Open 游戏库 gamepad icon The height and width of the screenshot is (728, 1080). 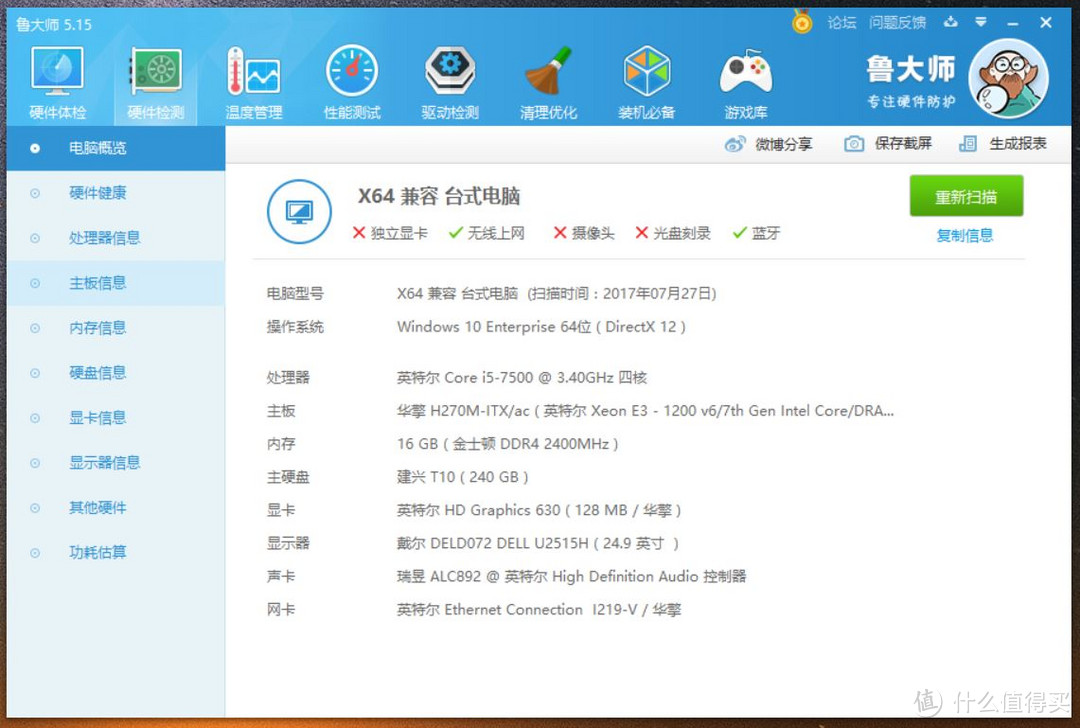pos(745,83)
